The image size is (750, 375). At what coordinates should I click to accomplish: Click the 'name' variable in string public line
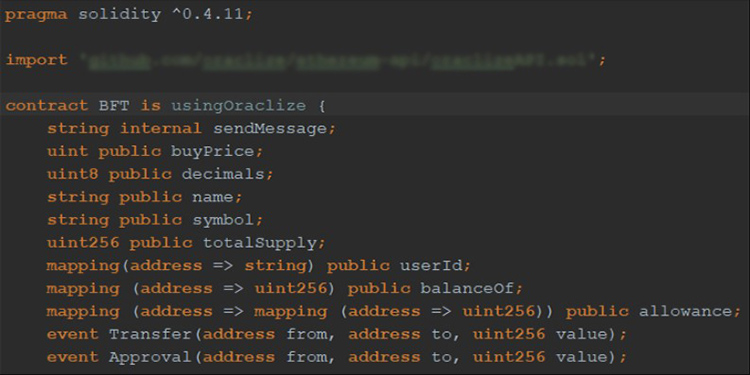(x=212, y=197)
